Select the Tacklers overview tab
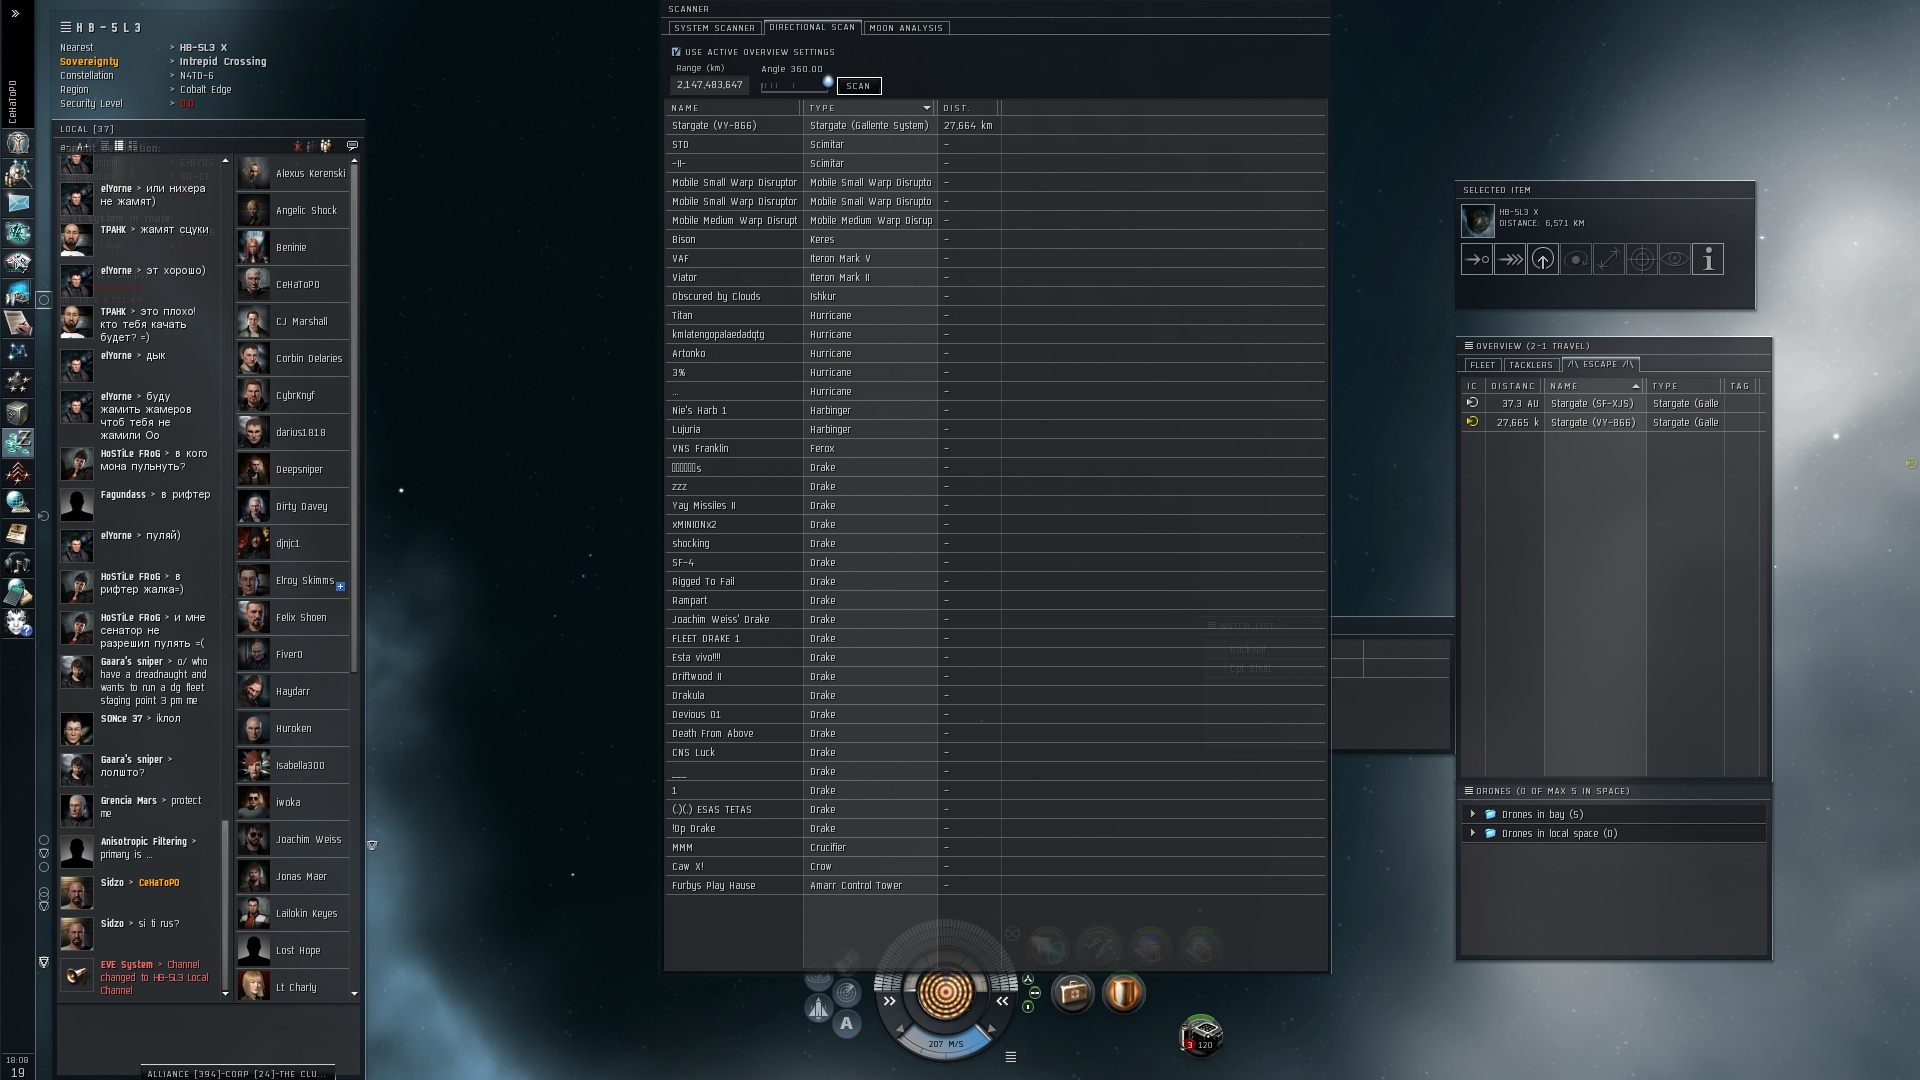 click(x=1530, y=365)
